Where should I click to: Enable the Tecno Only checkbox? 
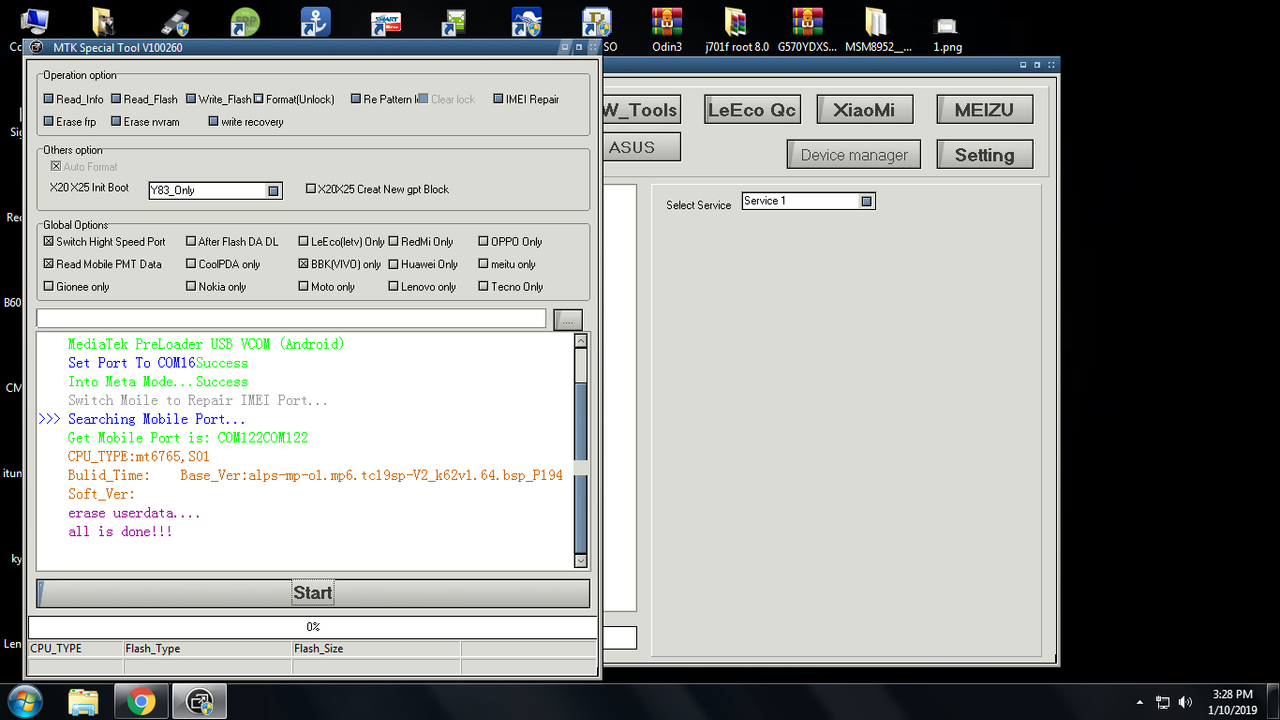point(483,287)
